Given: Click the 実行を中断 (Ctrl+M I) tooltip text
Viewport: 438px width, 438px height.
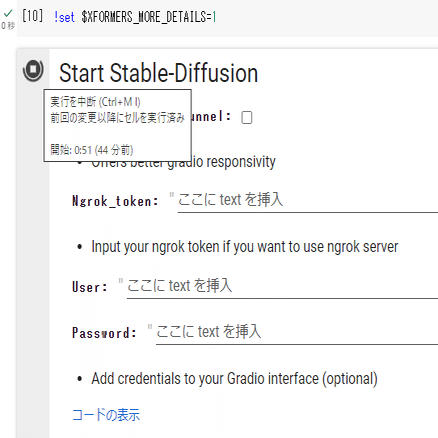Looking at the screenshot, I should [x=95, y=102].
